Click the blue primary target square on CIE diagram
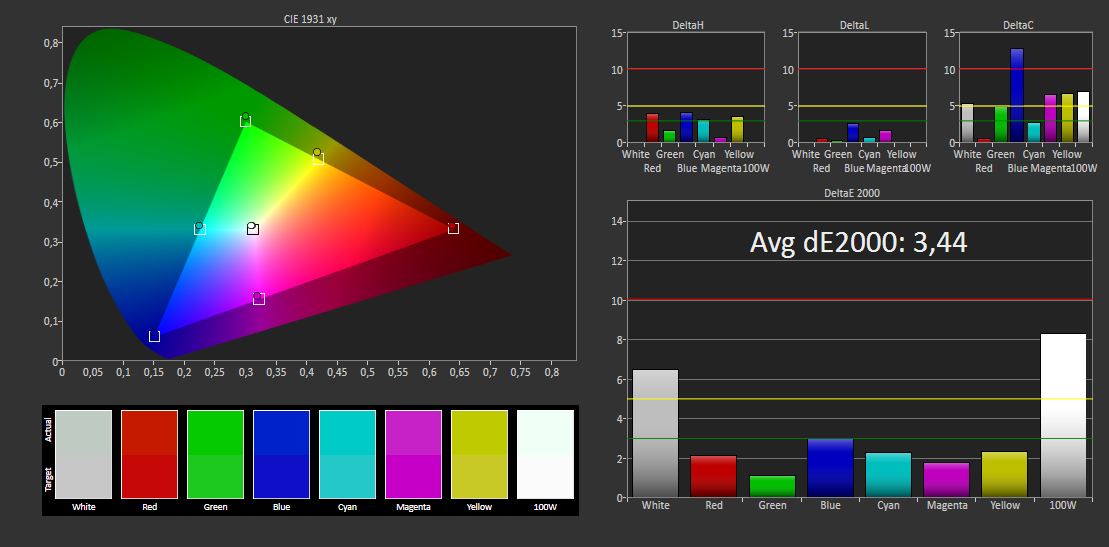The height and width of the screenshot is (547, 1109). pyautogui.click(x=154, y=336)
